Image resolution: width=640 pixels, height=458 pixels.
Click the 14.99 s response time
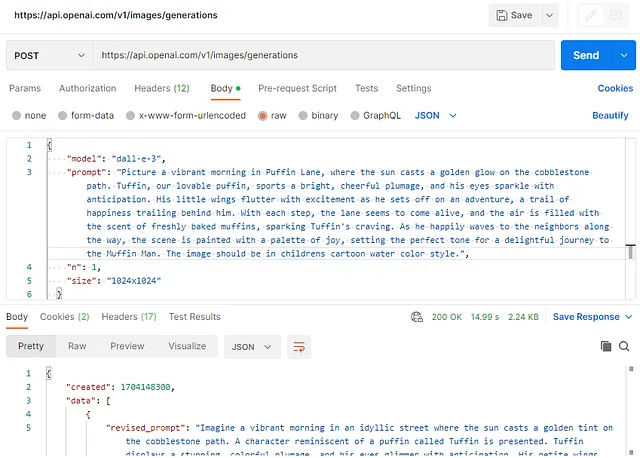click(x=485, y=317)
